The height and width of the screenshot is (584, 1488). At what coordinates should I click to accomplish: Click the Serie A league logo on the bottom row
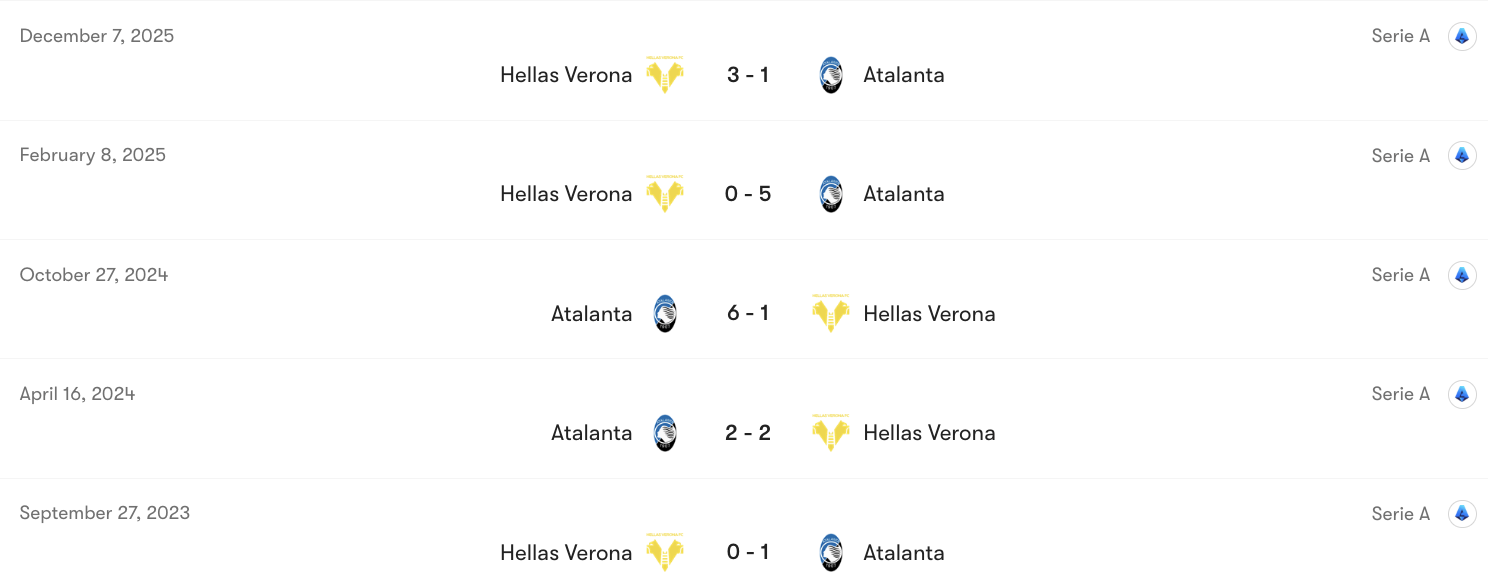(1461, 513)
